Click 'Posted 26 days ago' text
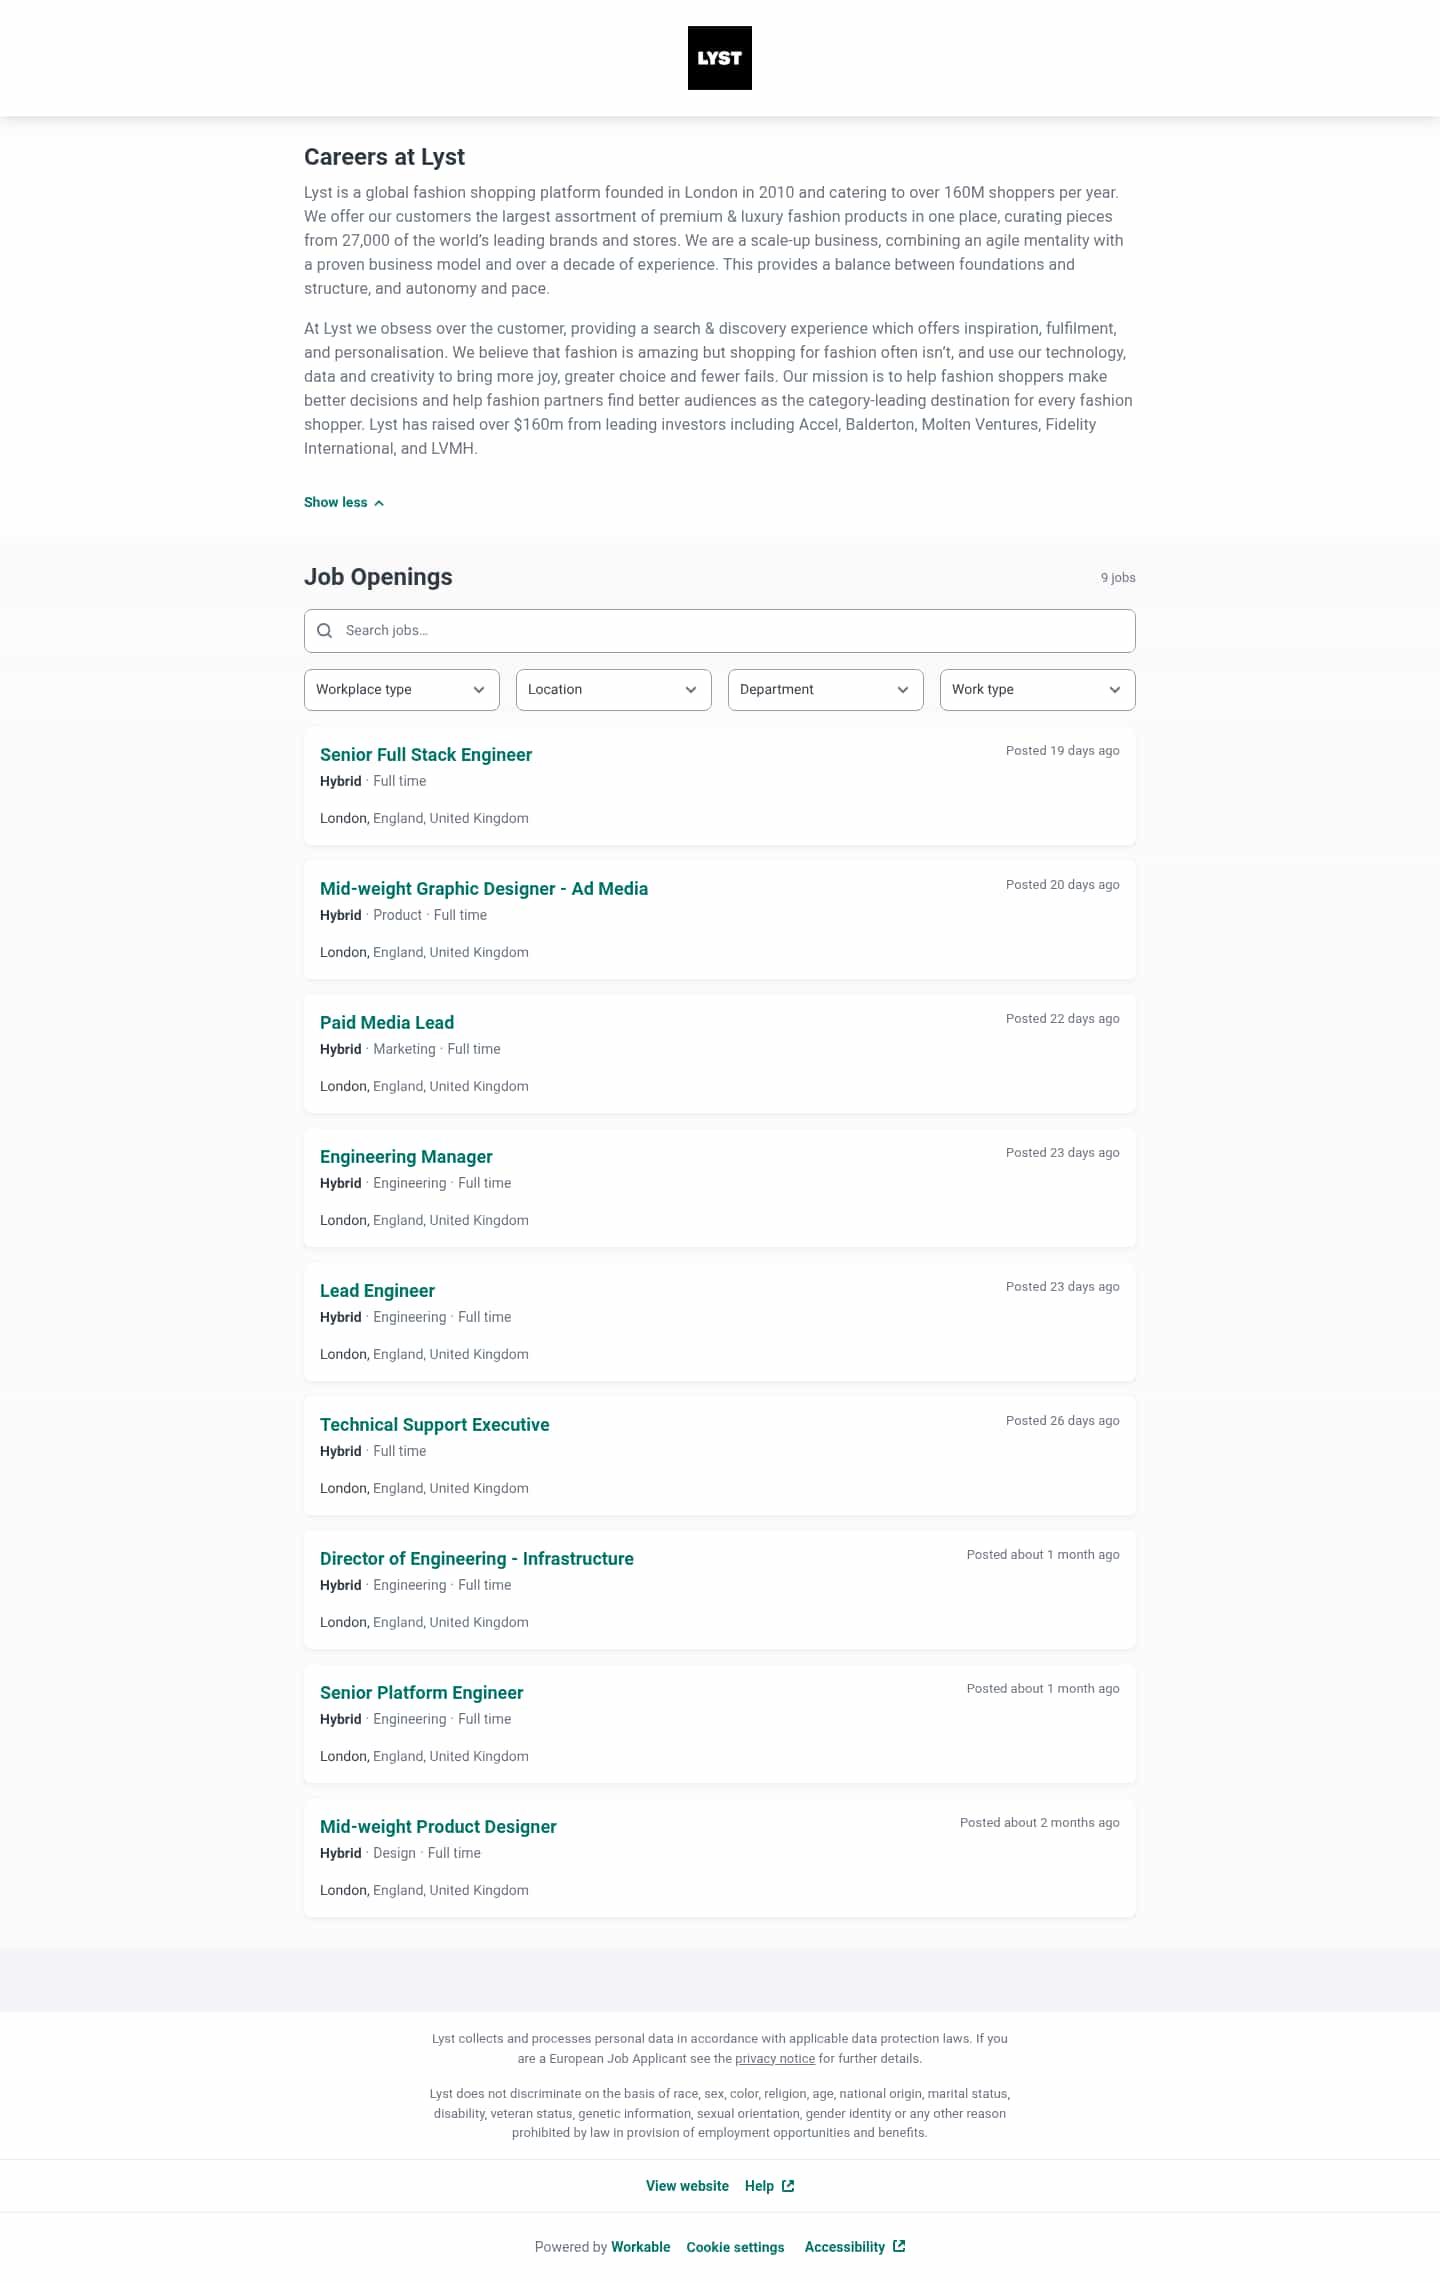 (1063, 1421)
